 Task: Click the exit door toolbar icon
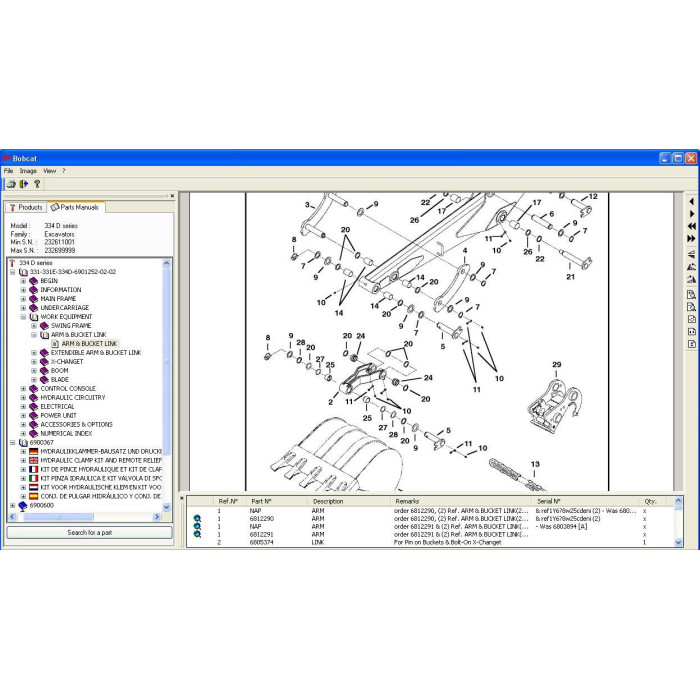24,183
